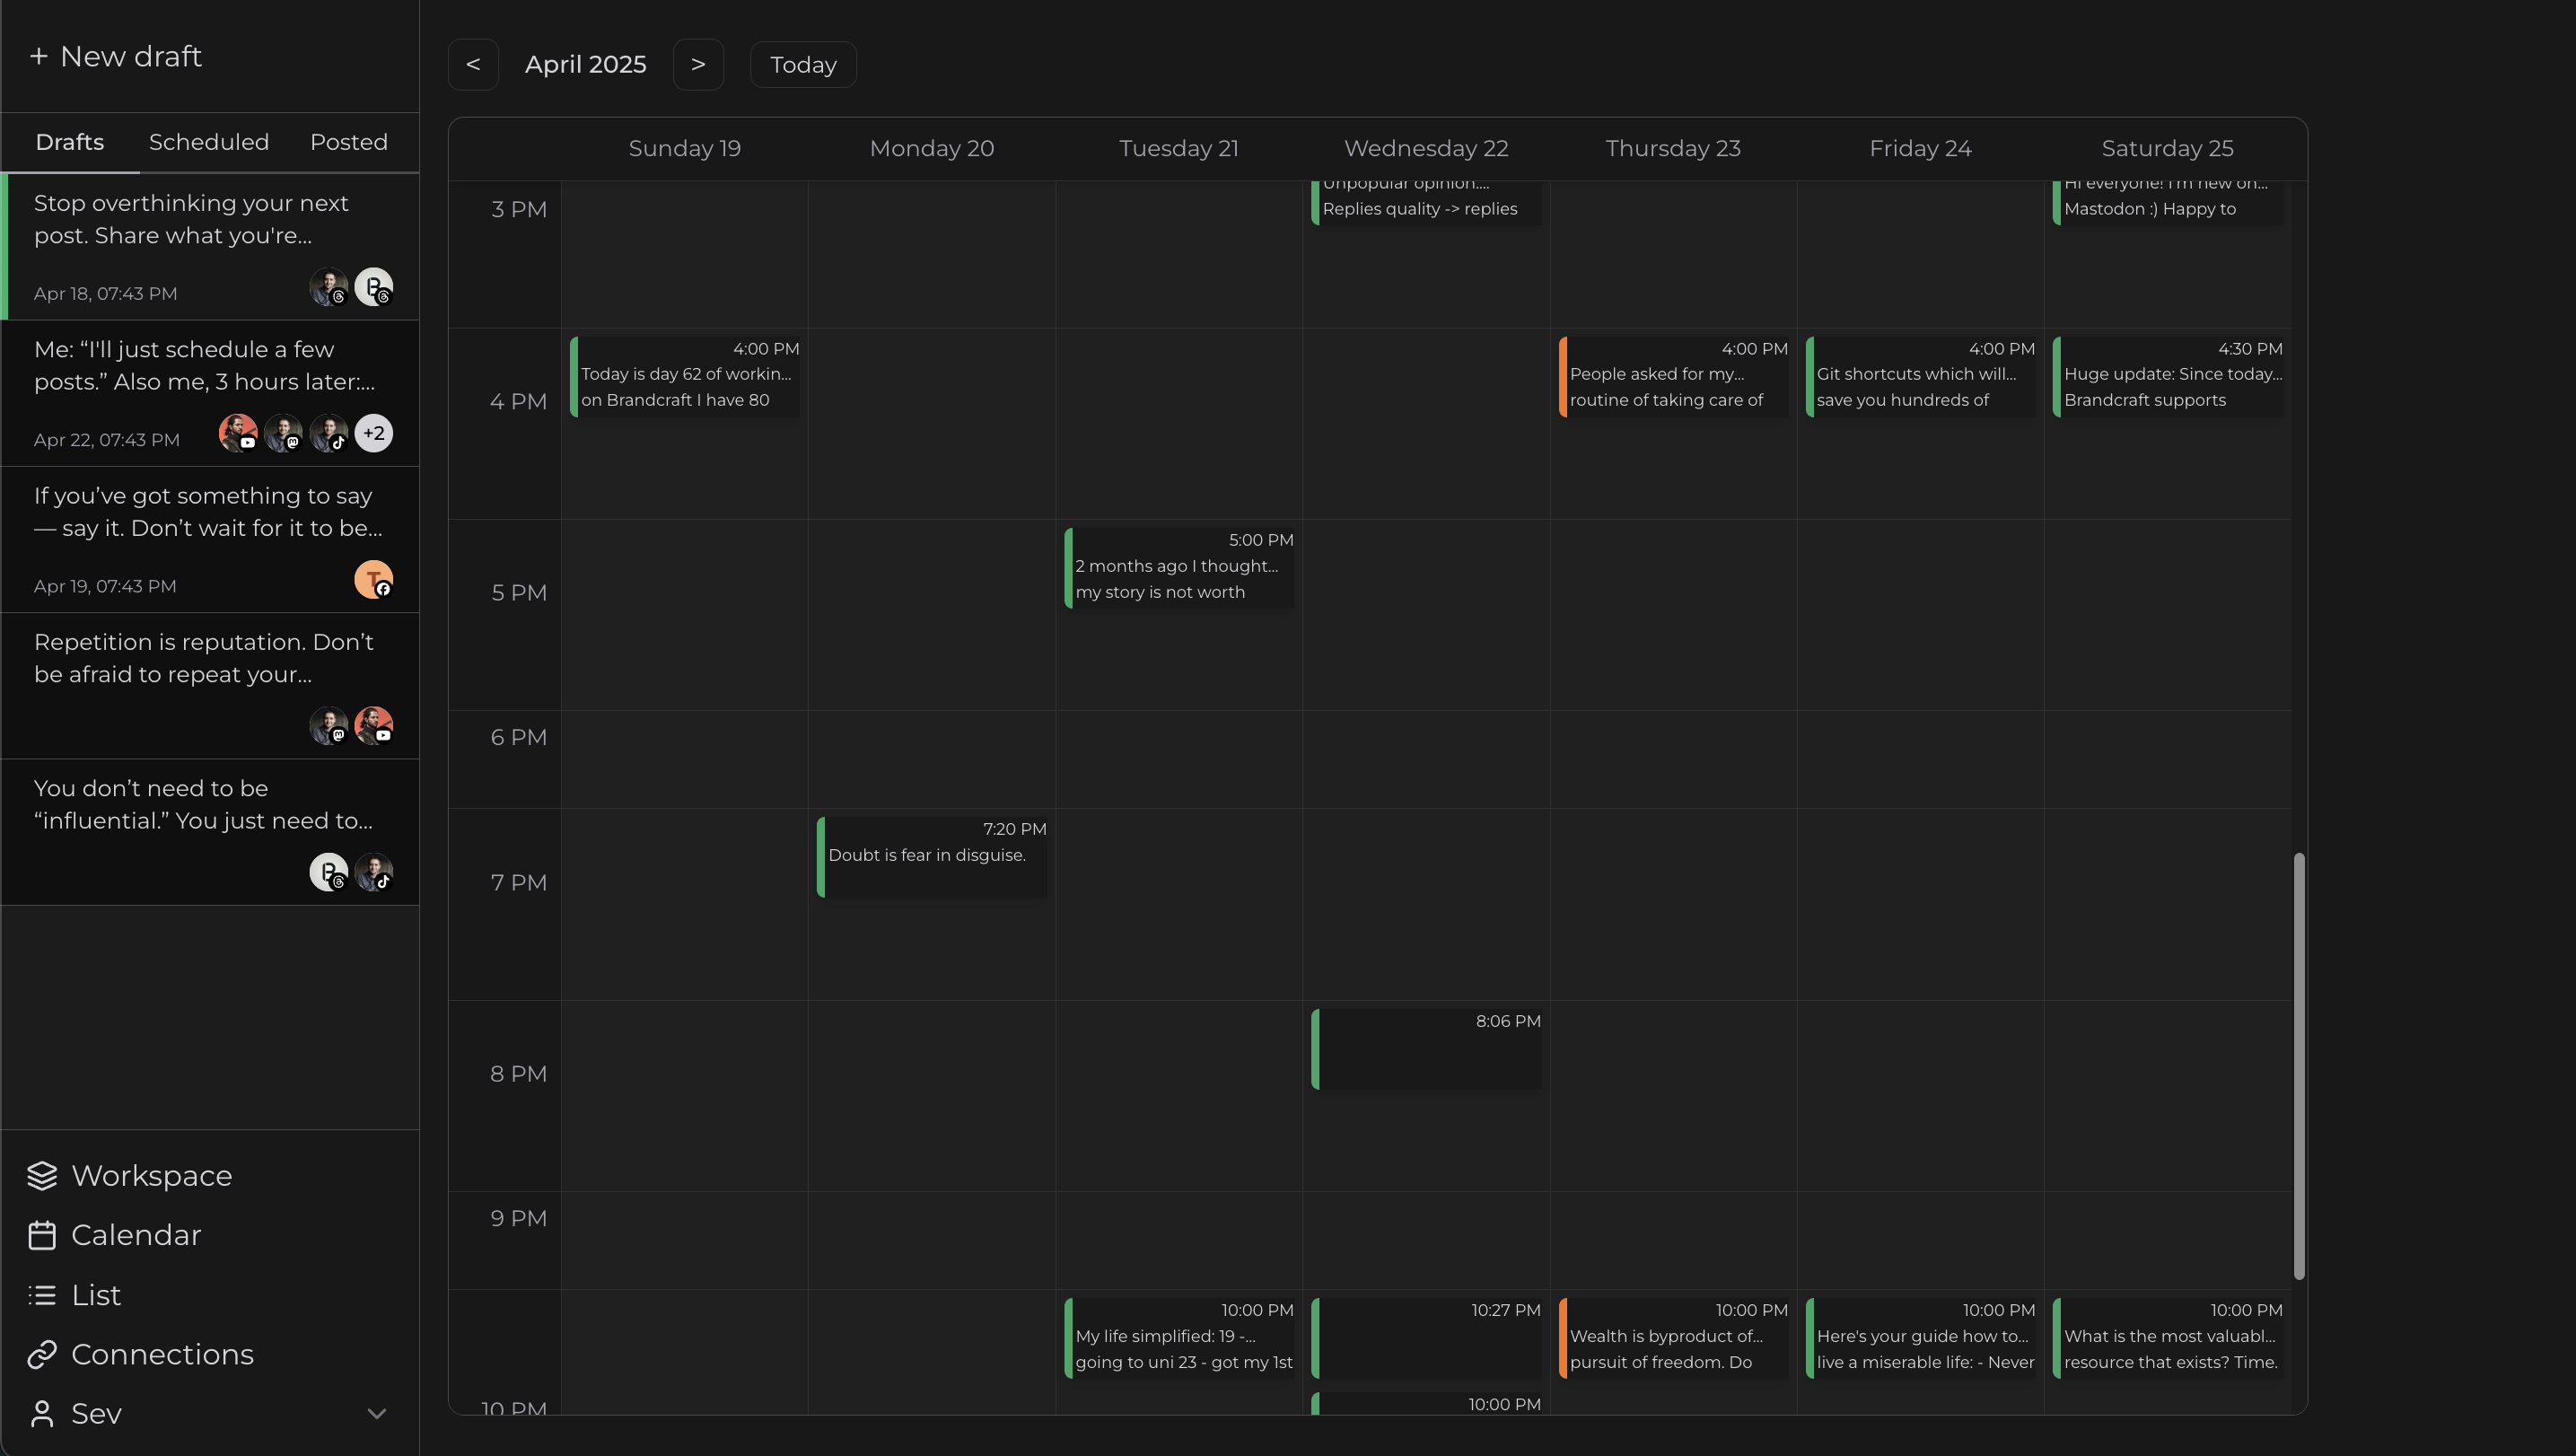Open Tuesday 5:00 PM '2 months ago' post
The image size is (2576, 1456).
1179,568
